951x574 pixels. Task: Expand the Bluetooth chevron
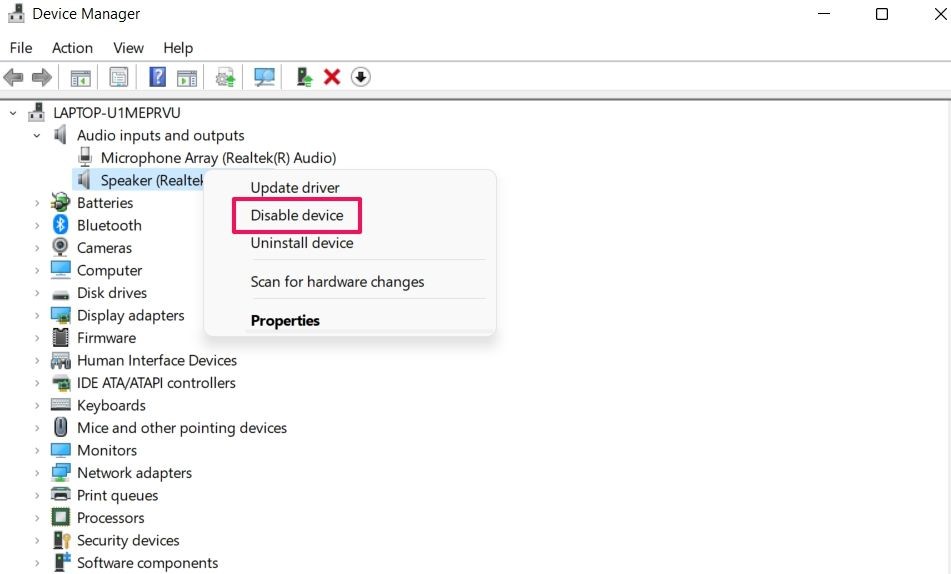point(37,225)
